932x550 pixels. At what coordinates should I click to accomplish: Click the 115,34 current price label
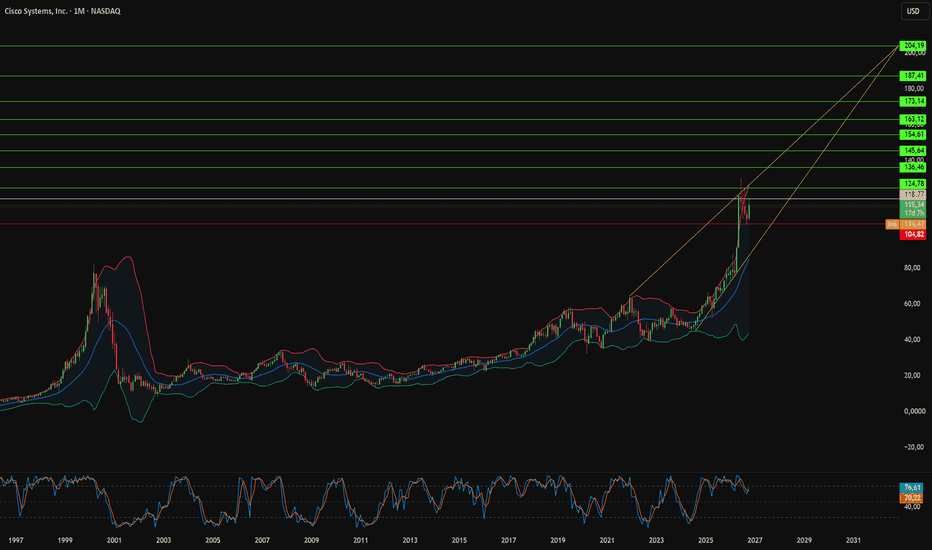click(913, 205)
